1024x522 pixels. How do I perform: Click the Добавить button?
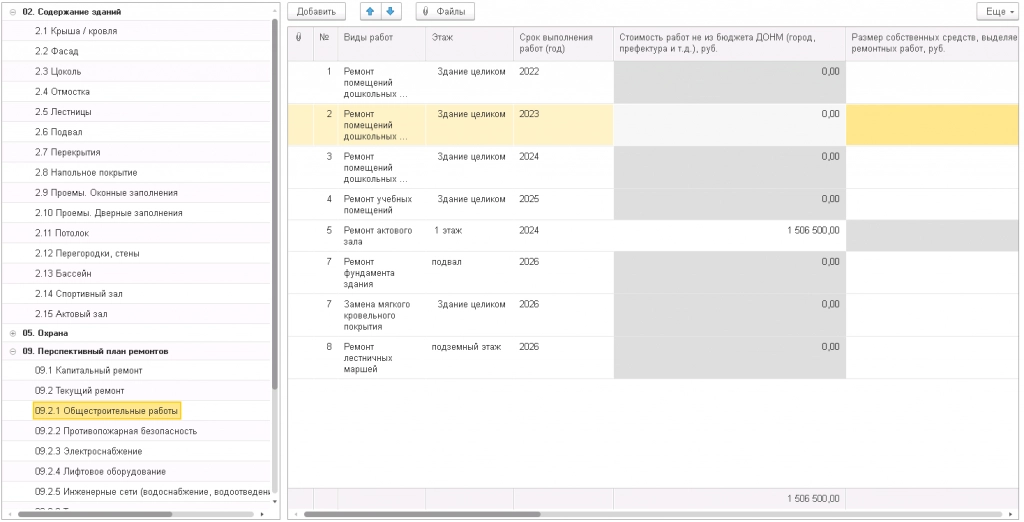pos(317,11)
